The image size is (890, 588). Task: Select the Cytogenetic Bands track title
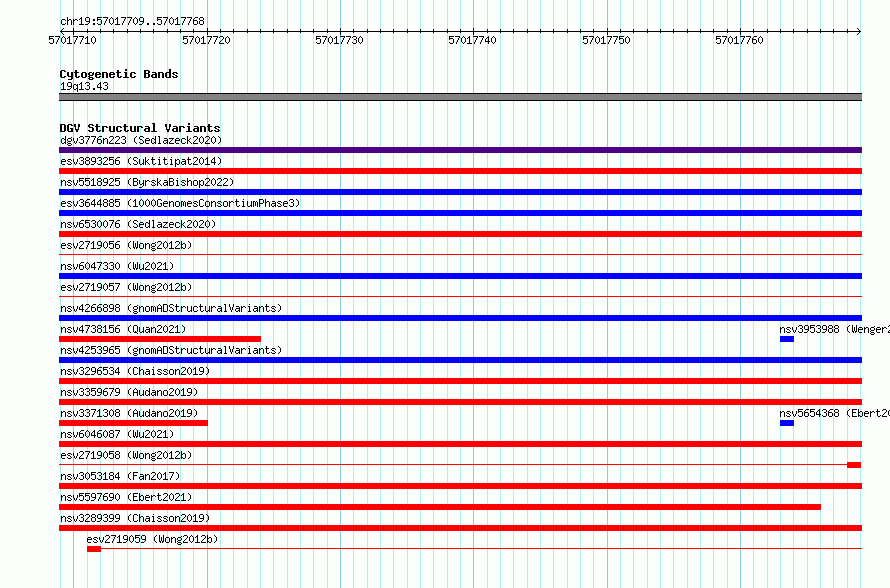[119, 74]
